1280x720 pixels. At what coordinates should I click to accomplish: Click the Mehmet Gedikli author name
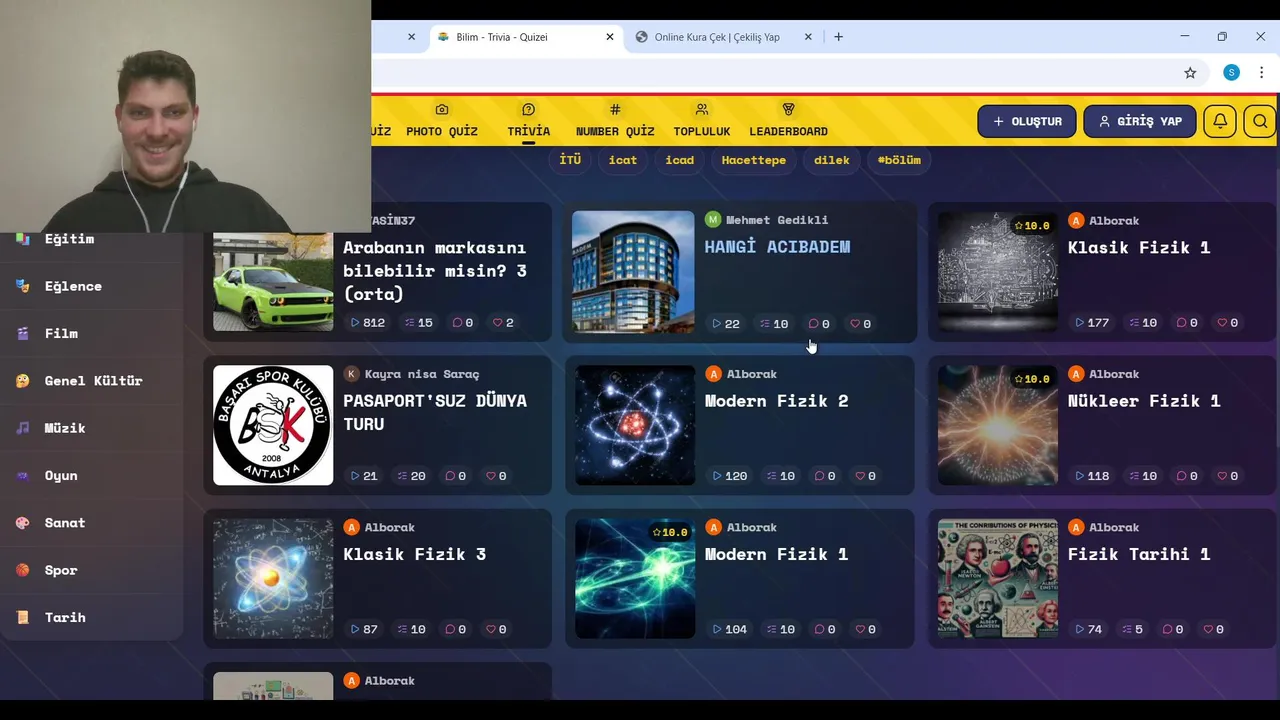coord(777,220)
